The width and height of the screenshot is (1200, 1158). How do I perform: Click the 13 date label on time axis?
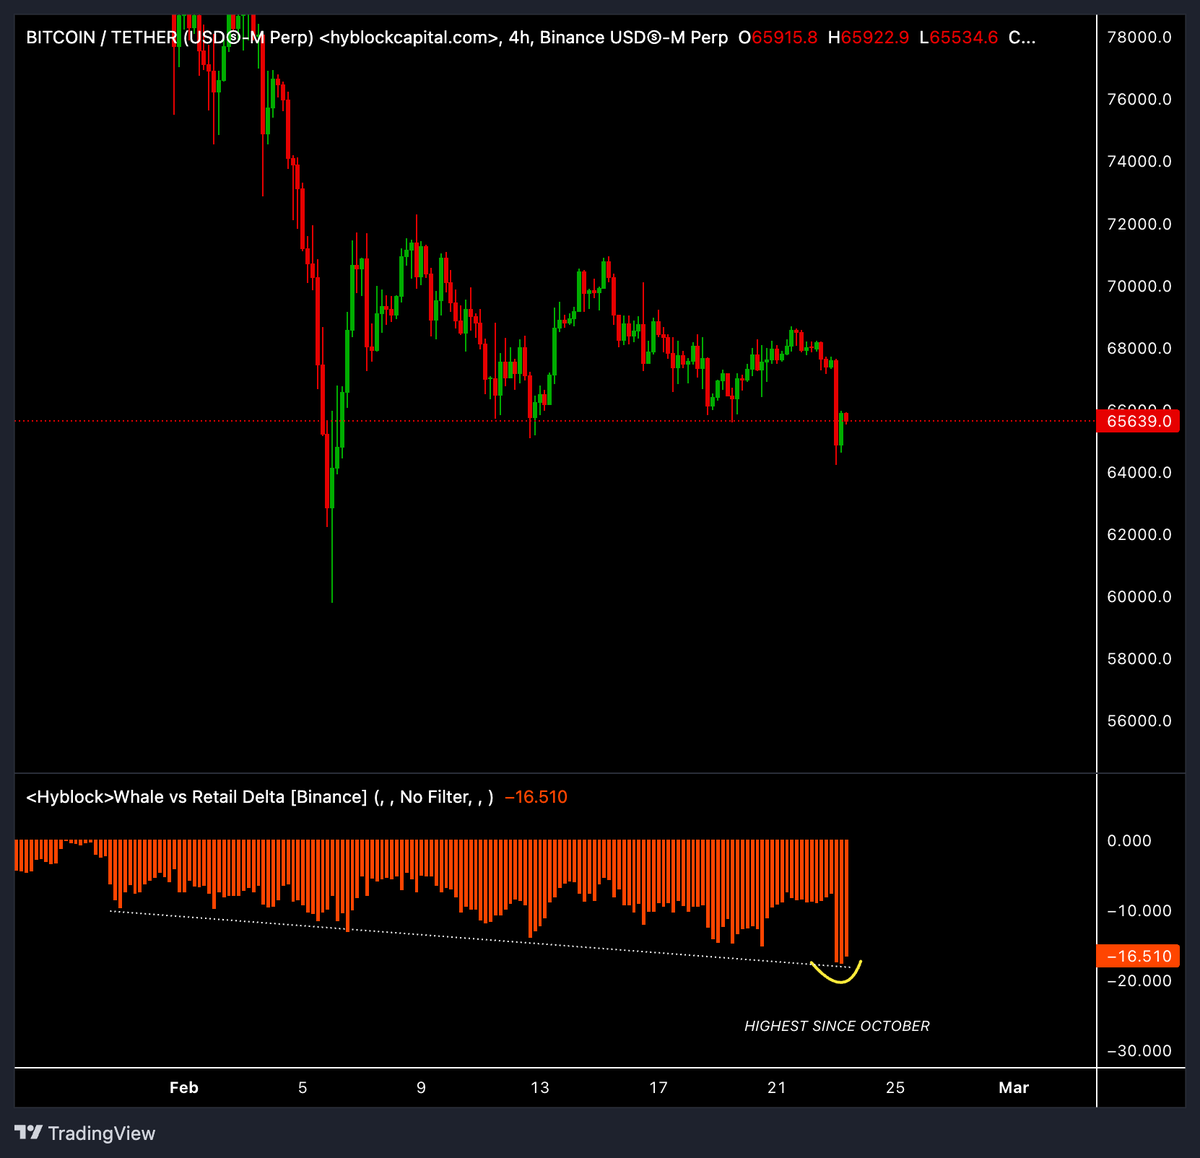(540, 1087)
